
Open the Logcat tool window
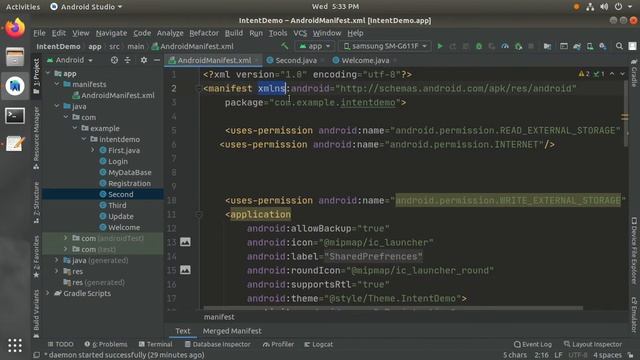318,344
